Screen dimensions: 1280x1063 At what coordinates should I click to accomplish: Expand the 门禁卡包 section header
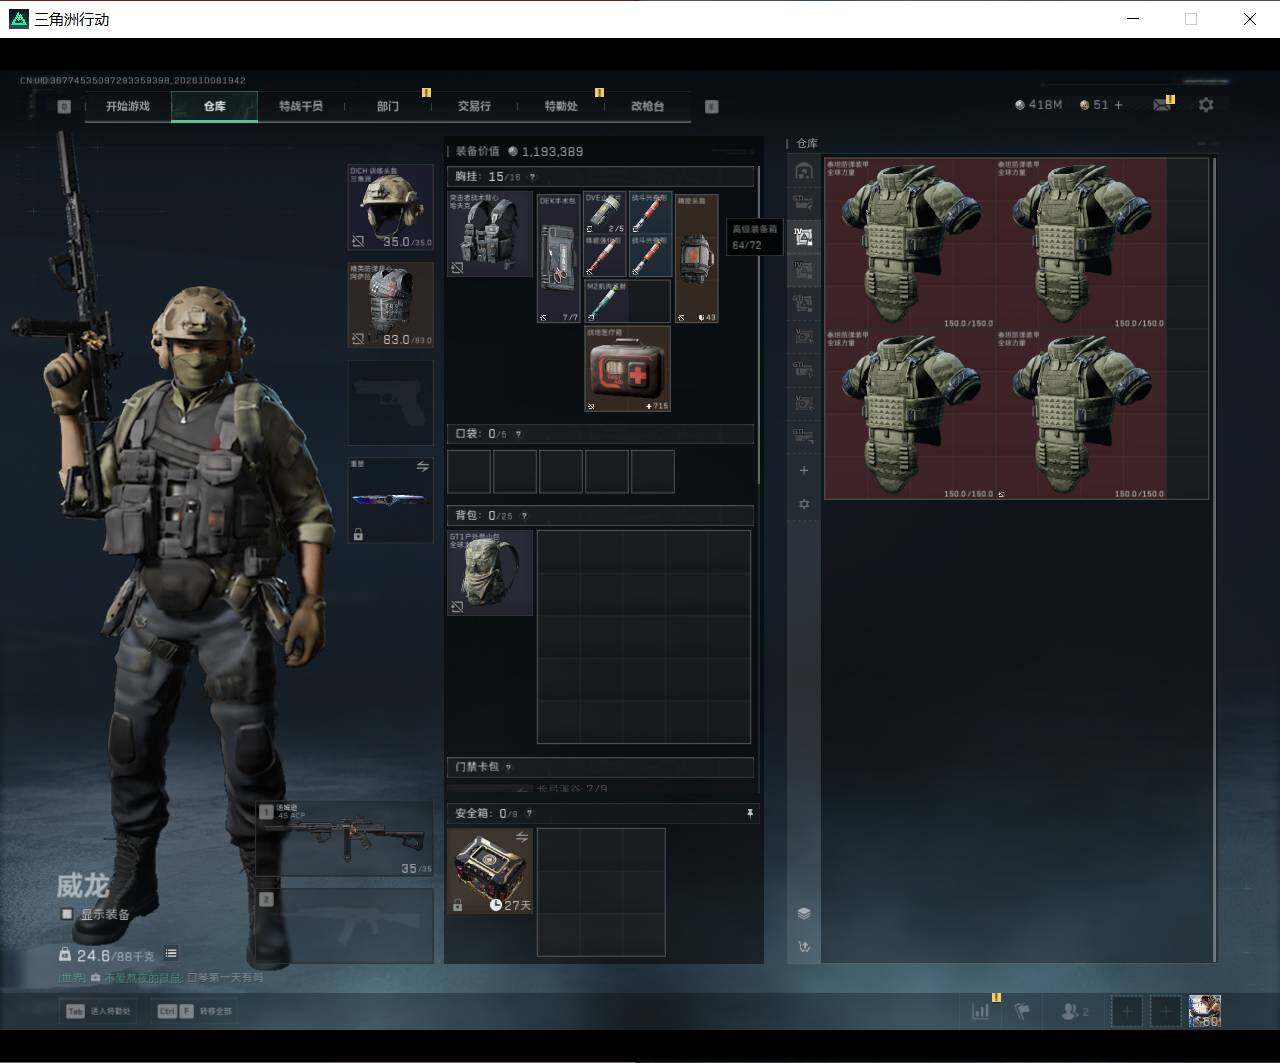pyautogui.click(x=600, y=767)
